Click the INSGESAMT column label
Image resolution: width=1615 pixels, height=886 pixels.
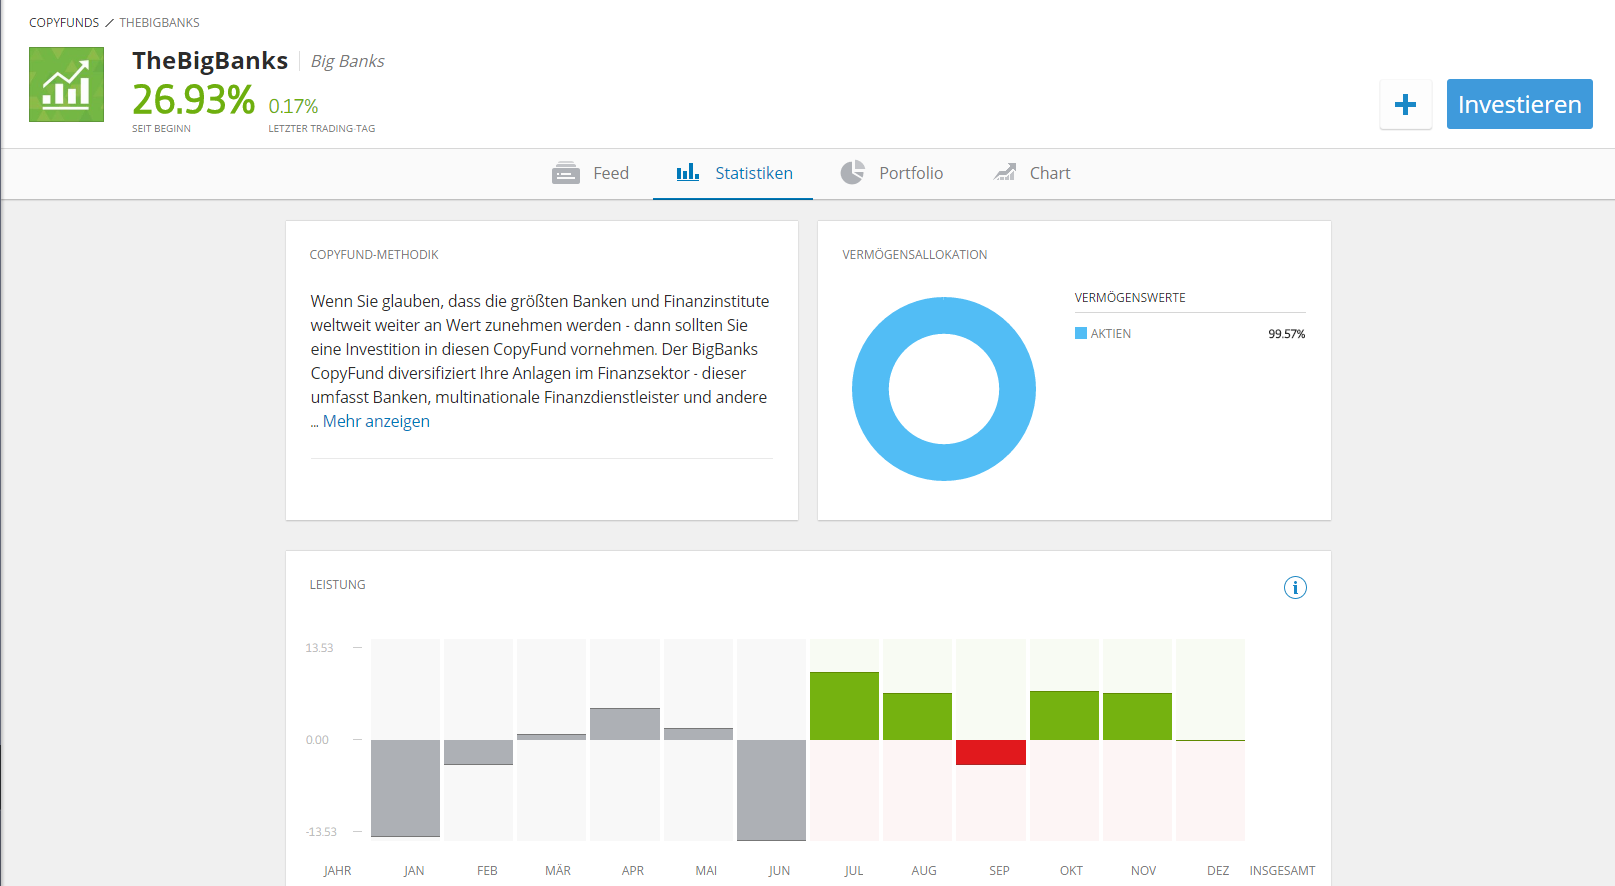[x=1282, y=871]
